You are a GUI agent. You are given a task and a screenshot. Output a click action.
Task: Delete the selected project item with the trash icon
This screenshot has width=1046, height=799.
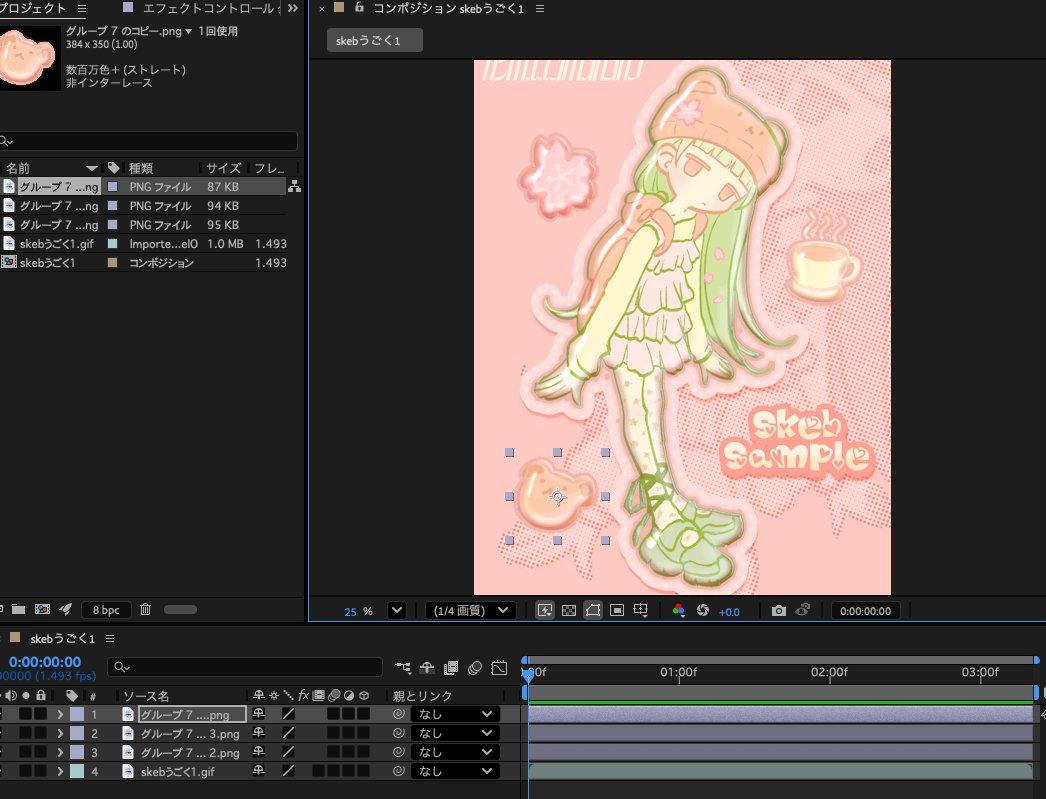[x=145, y=609]
